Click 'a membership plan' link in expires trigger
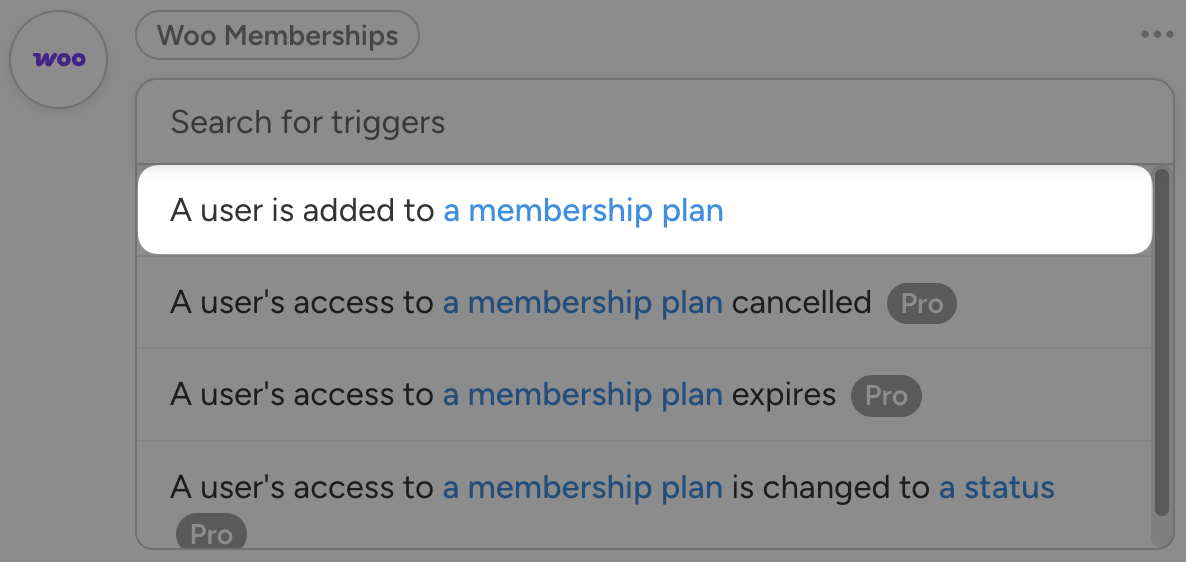 click(x=583, y=396)
